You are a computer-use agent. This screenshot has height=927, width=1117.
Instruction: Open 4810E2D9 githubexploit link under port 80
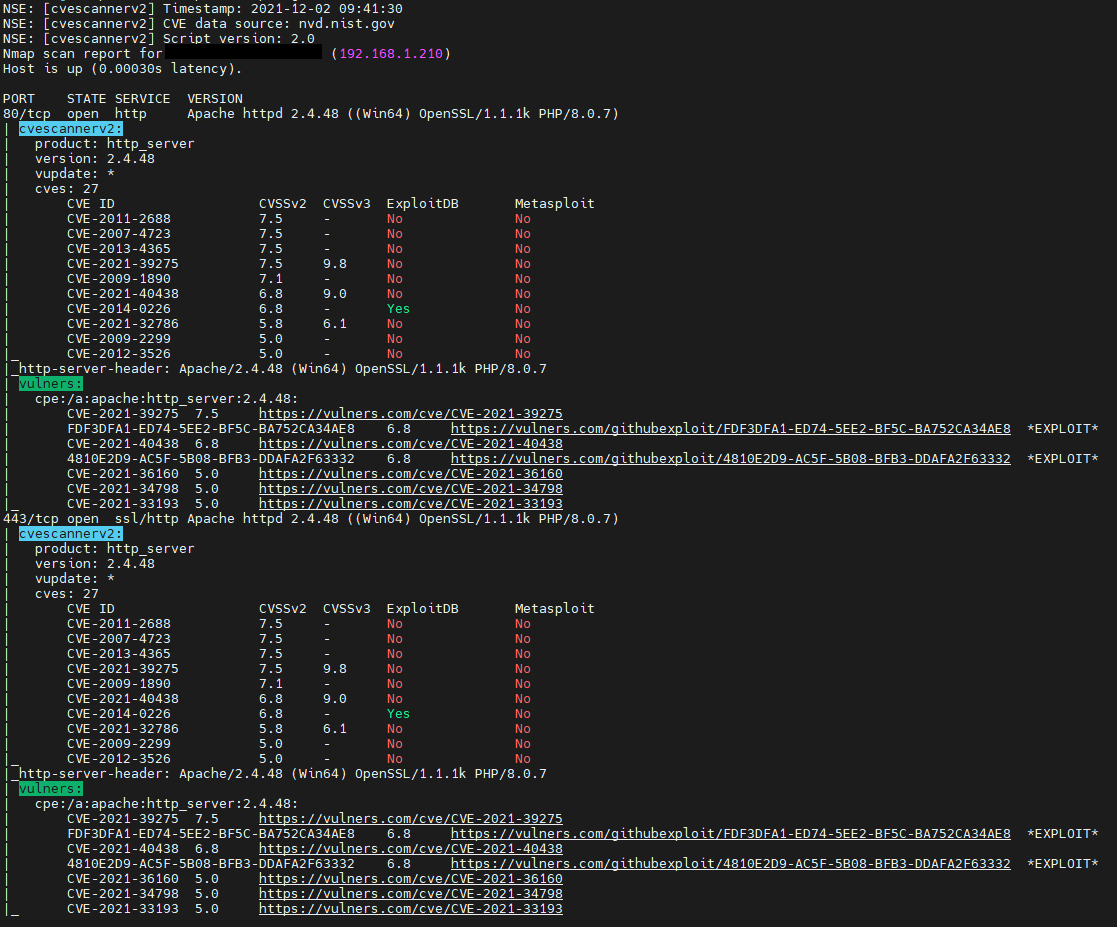click(730, 459)
